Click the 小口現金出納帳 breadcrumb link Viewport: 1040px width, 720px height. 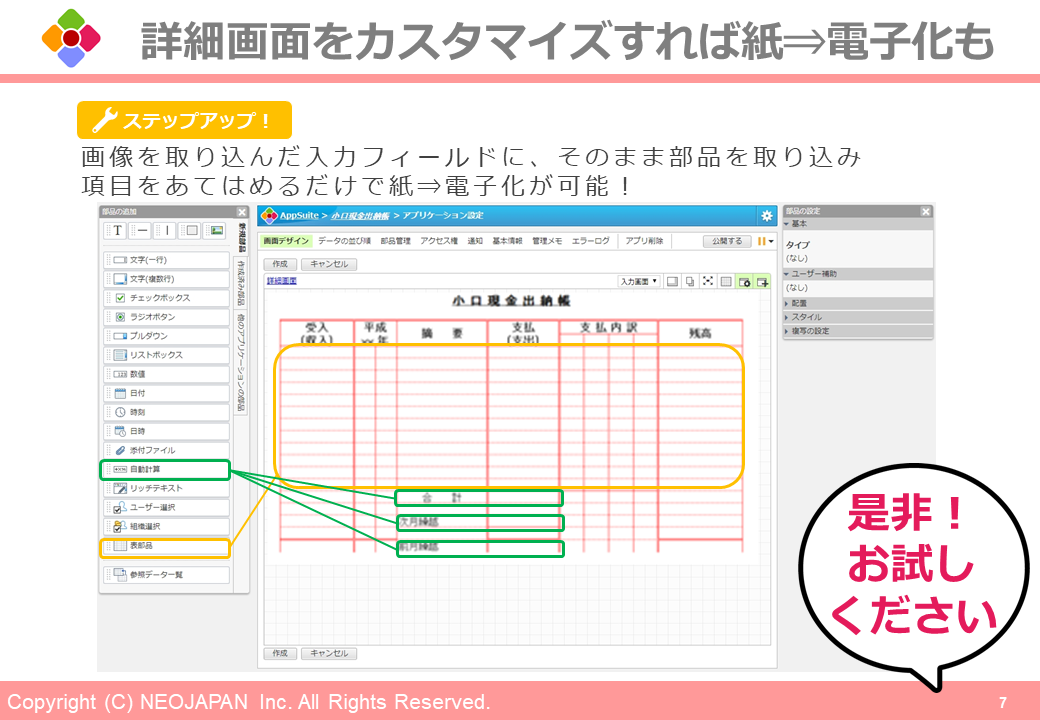coord(360,216)
